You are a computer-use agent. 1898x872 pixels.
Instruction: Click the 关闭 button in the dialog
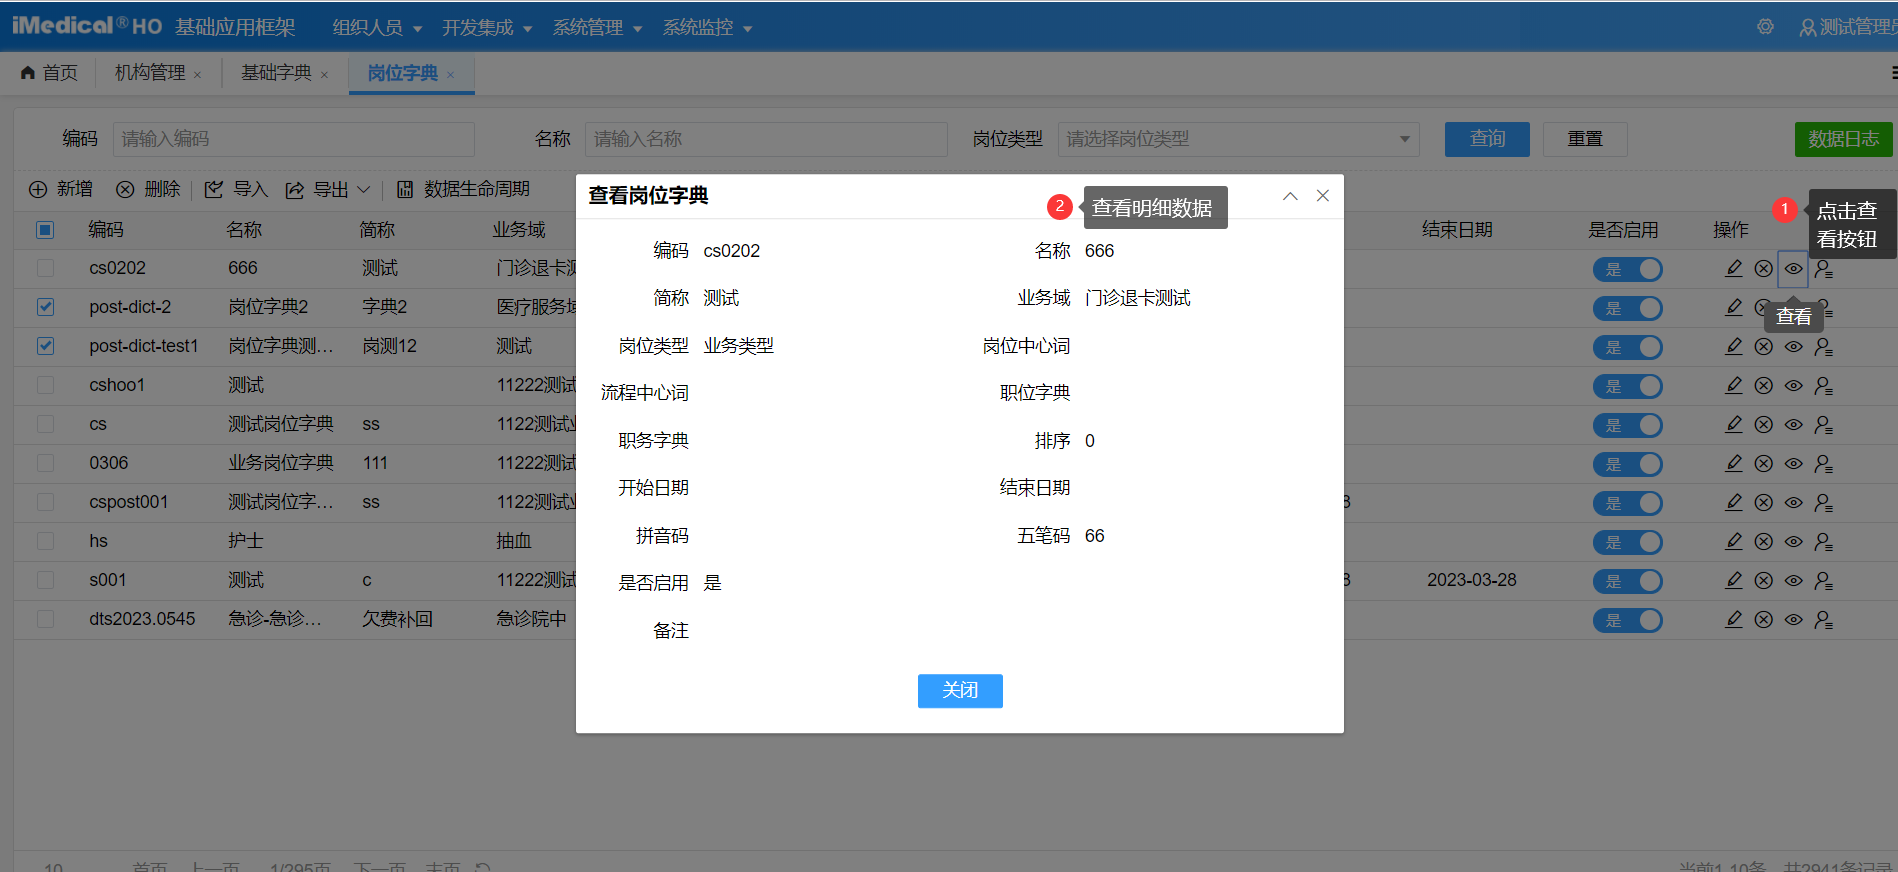(x=960, y=690)
